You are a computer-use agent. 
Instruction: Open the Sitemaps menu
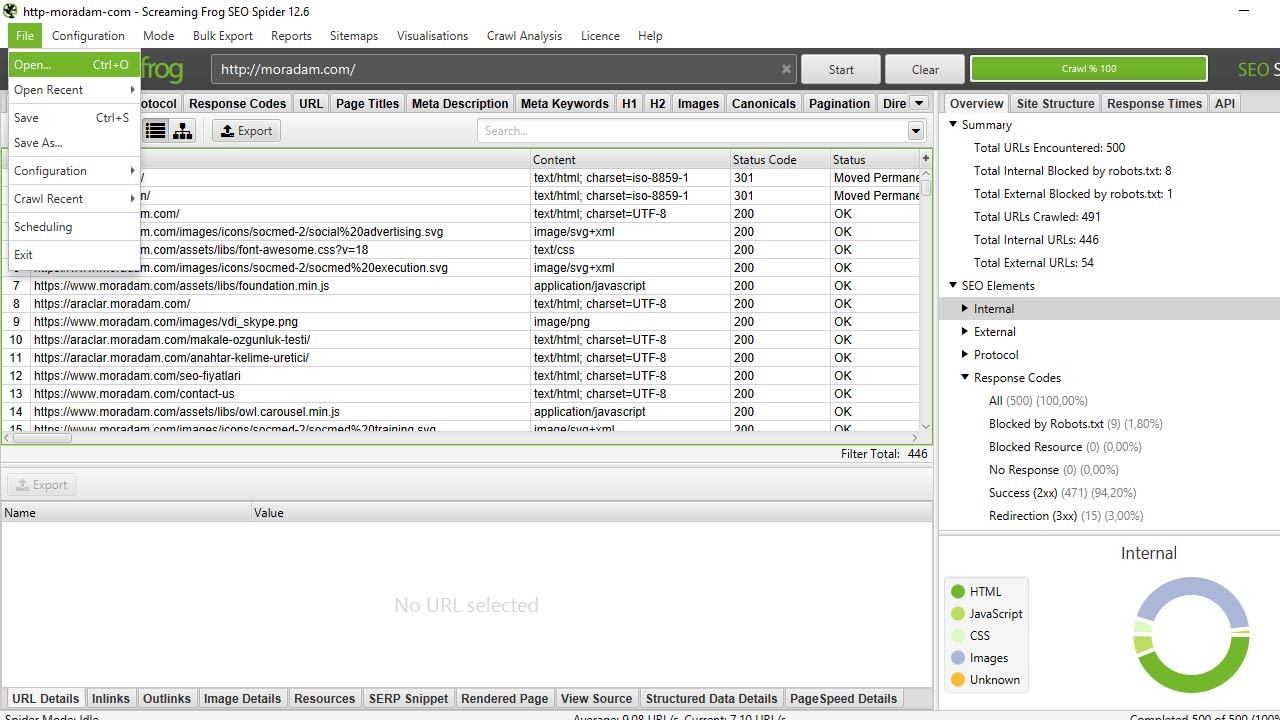point(354,36)
